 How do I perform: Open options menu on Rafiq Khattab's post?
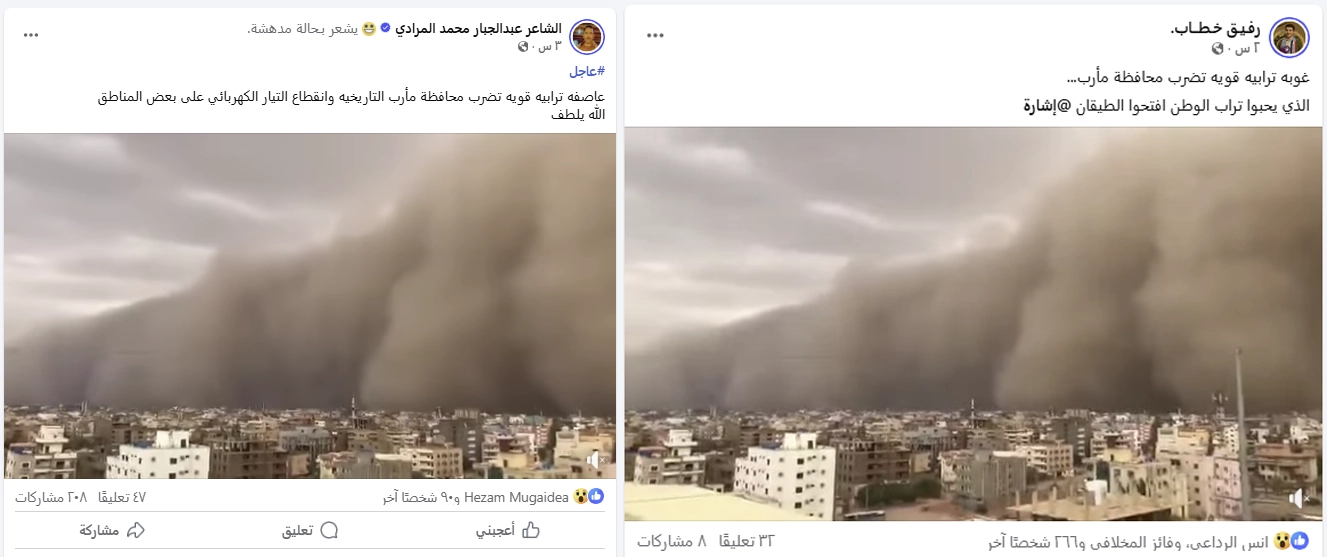tap(655, 36)
